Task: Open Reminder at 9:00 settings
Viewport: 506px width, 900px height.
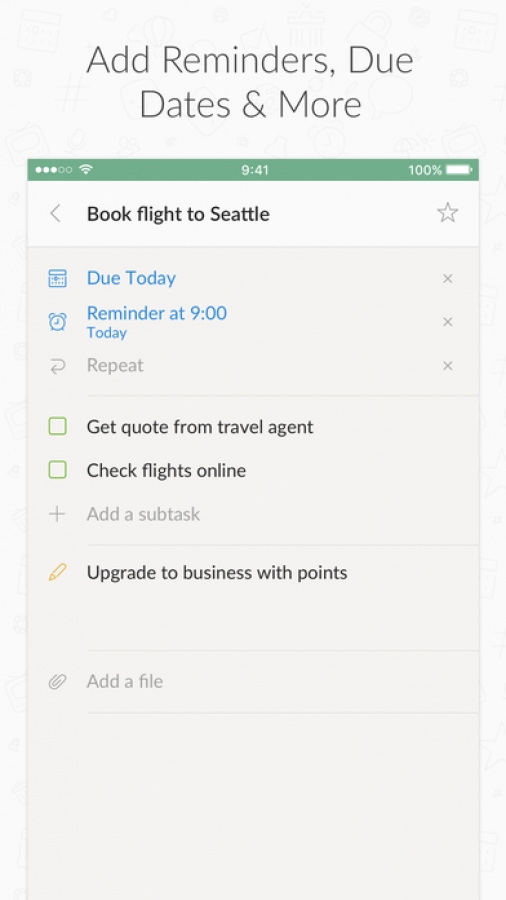Action: click(157, 321)
